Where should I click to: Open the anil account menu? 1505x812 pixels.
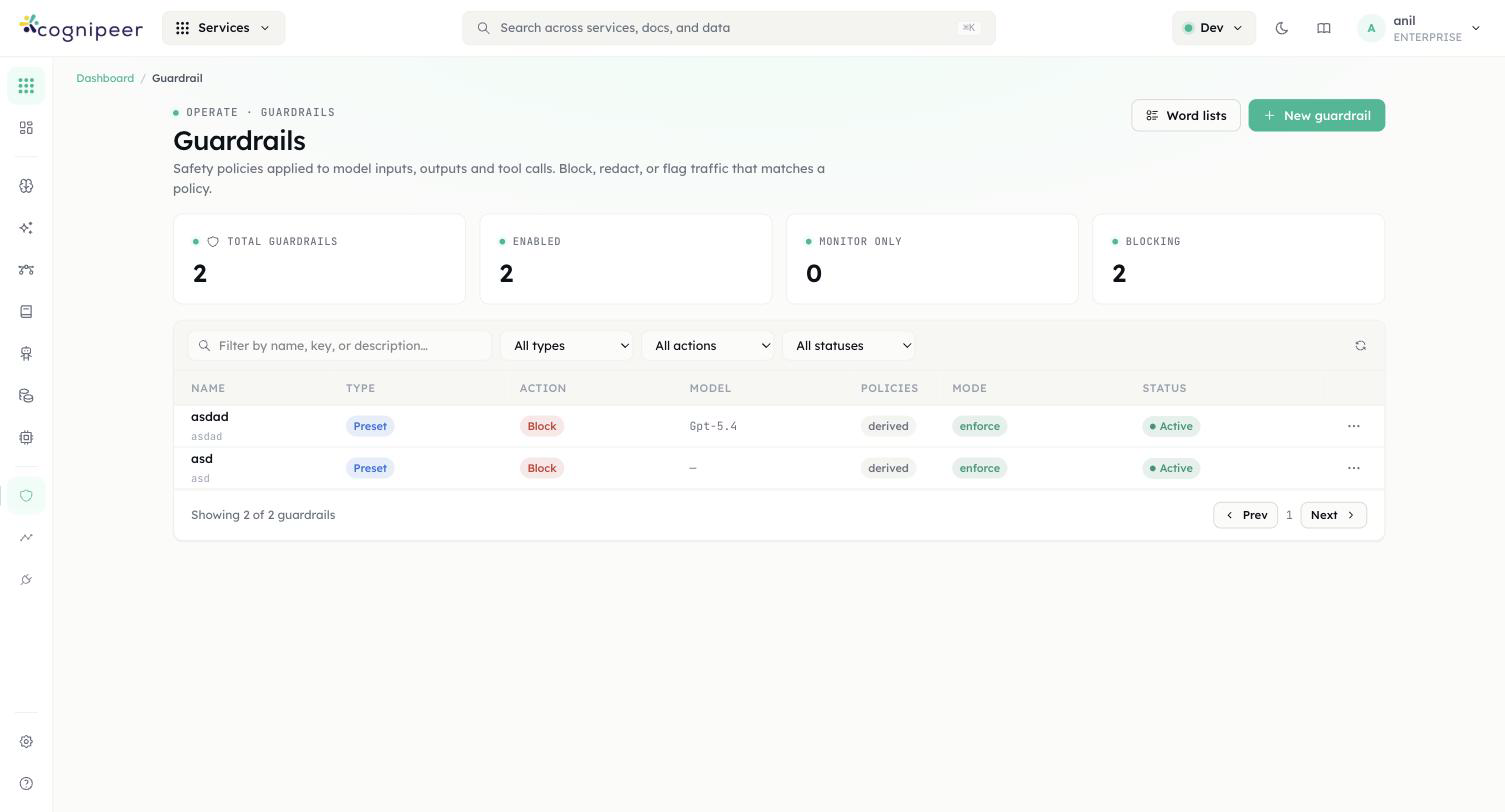[1420, 28]
